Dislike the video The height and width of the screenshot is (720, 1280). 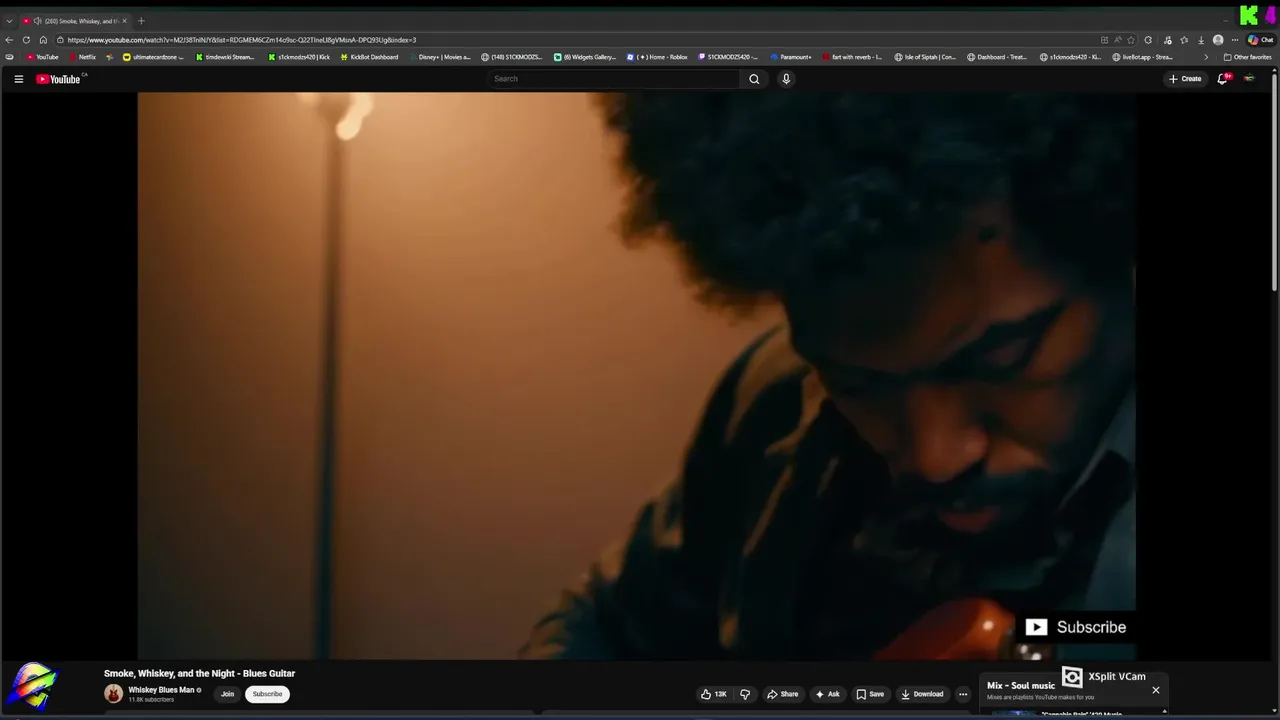745,694
